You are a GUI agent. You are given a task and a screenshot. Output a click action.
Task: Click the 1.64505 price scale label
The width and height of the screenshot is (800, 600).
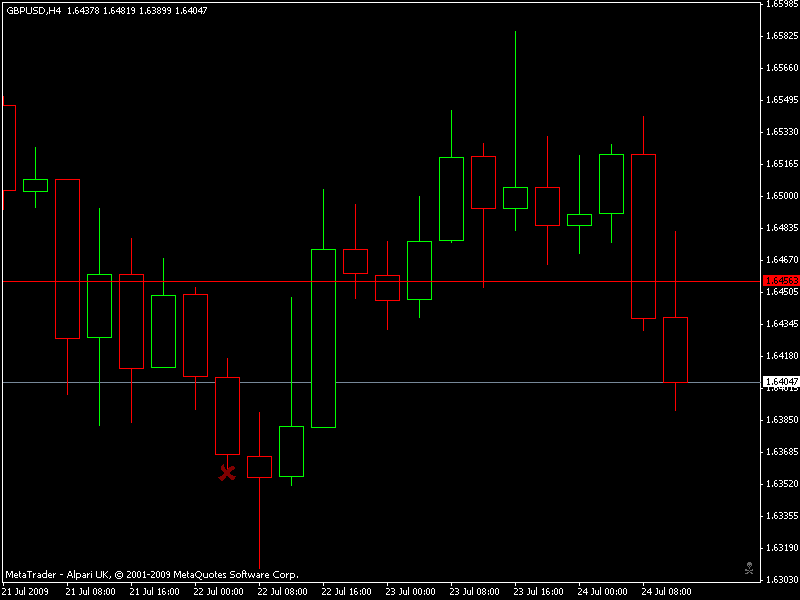pos(782,292)
